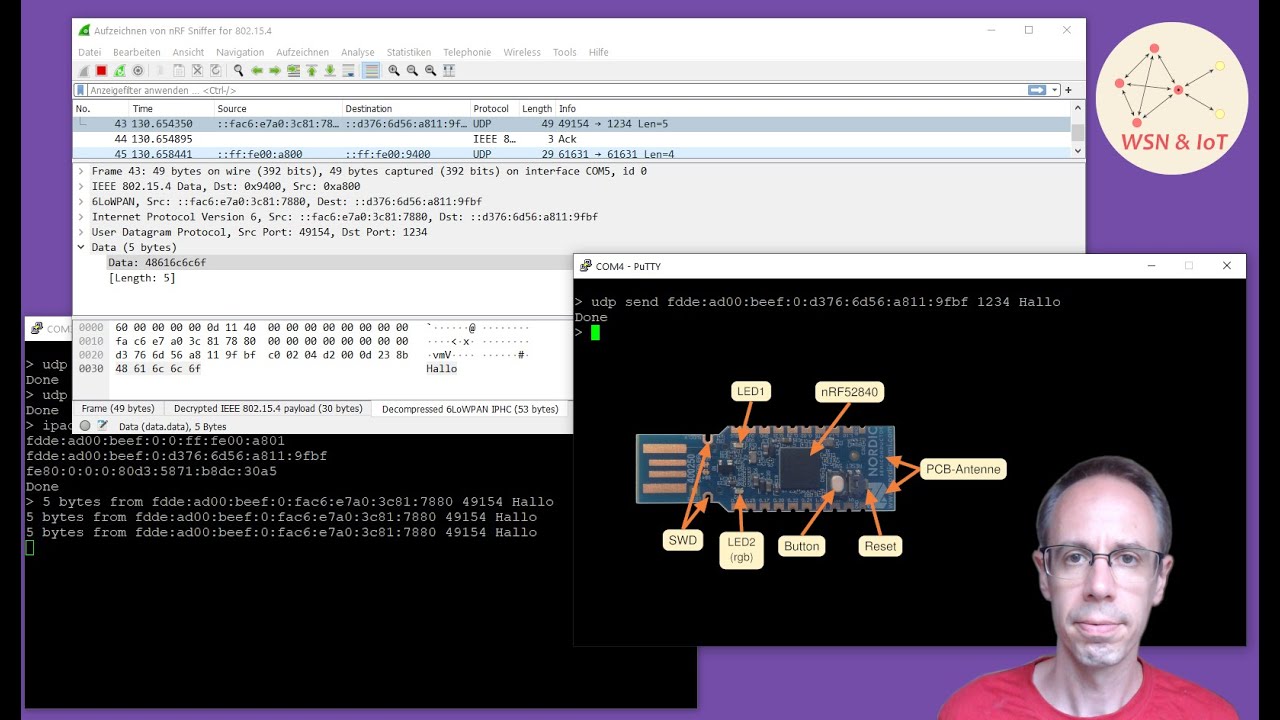Open capture options gear icon

[138, 71]
